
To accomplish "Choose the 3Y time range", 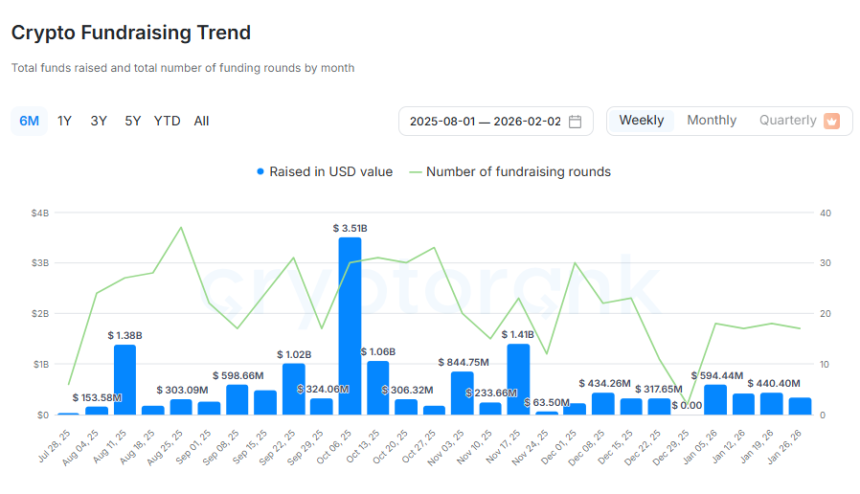I will click(99, 121).
